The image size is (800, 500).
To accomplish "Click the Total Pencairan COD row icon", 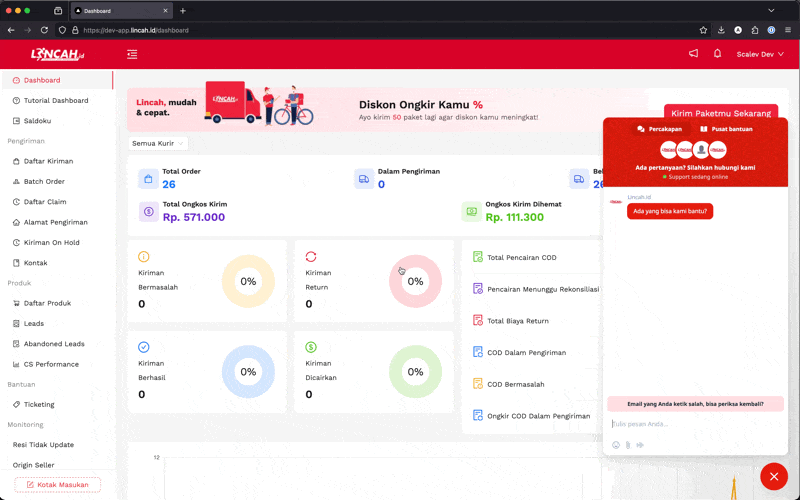I will pos(478,257).
